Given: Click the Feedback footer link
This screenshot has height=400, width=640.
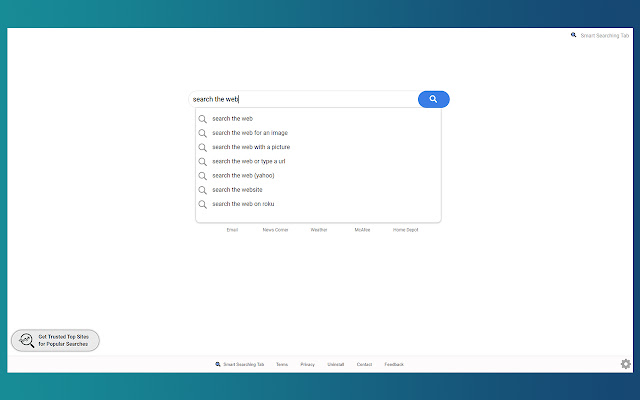Looking at the screenshot, I should [394, 364].
